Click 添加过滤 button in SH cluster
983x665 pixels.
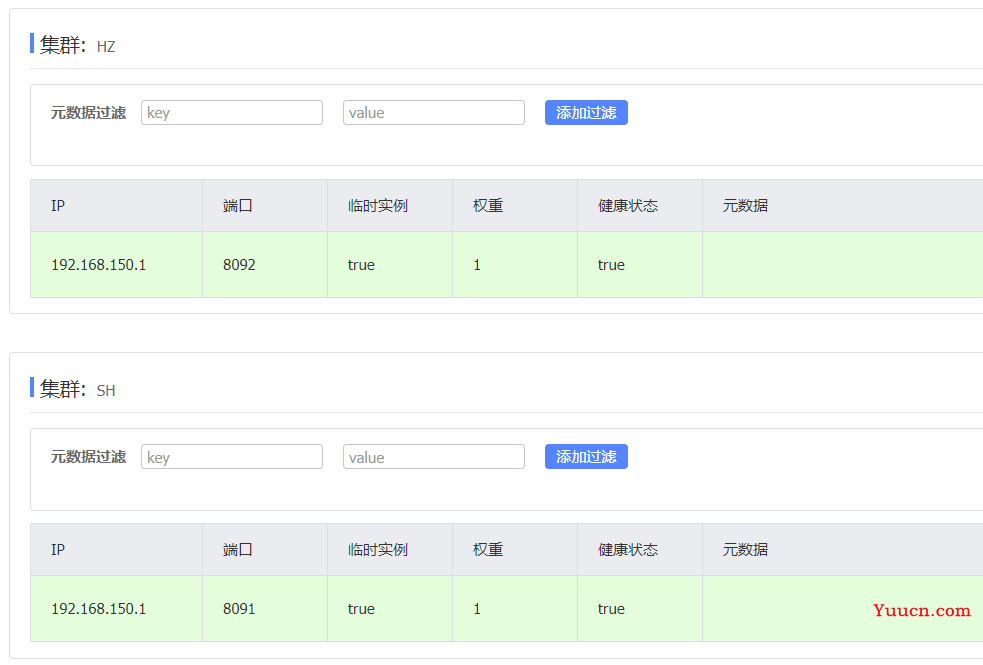tap(586, 457)
